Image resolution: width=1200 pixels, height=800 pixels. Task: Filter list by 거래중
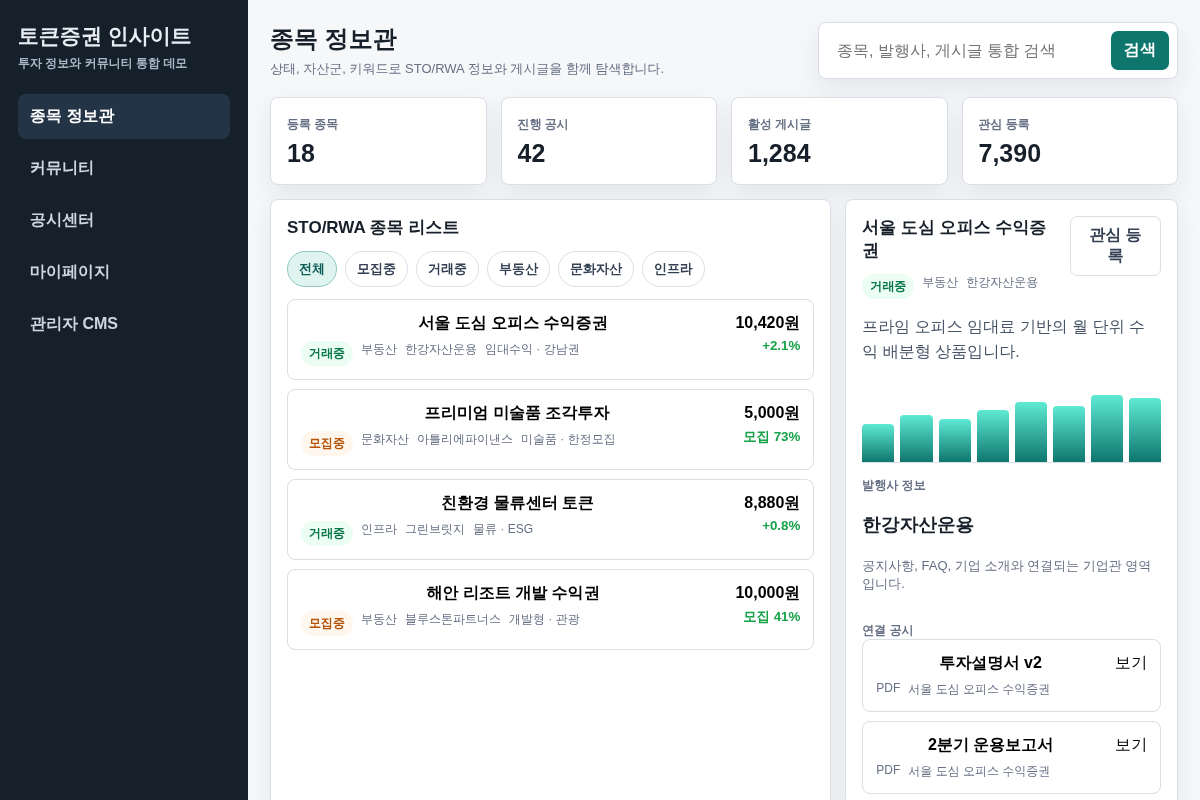(447, 269)
